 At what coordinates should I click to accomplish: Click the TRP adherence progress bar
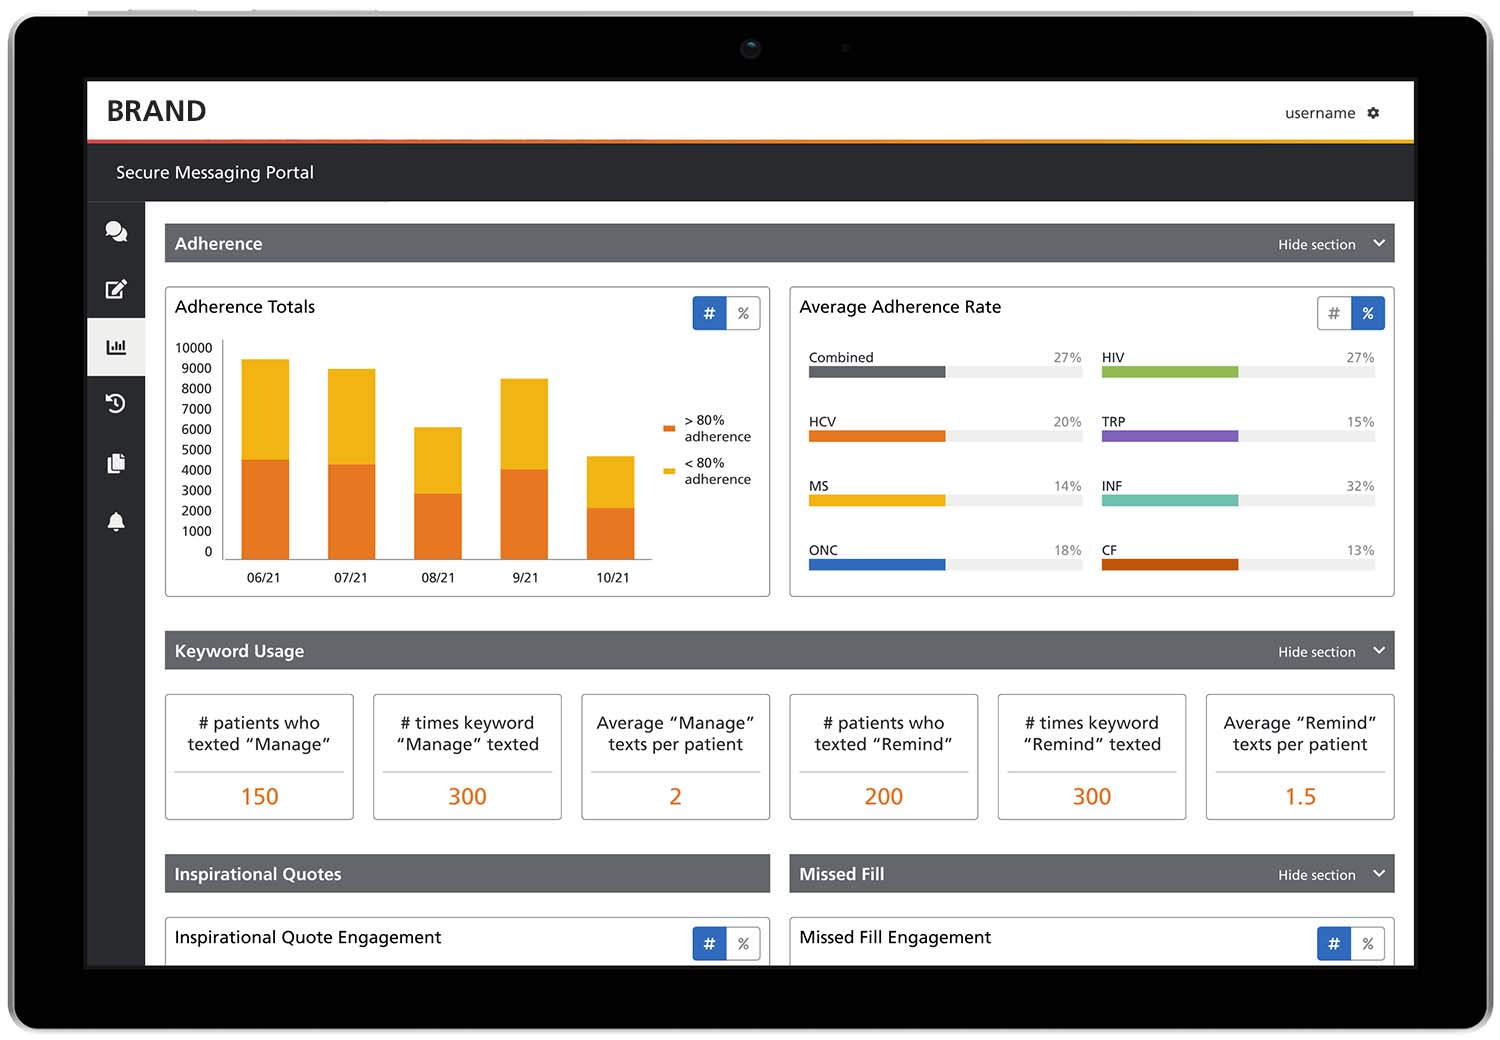[x=1238, y=436]
